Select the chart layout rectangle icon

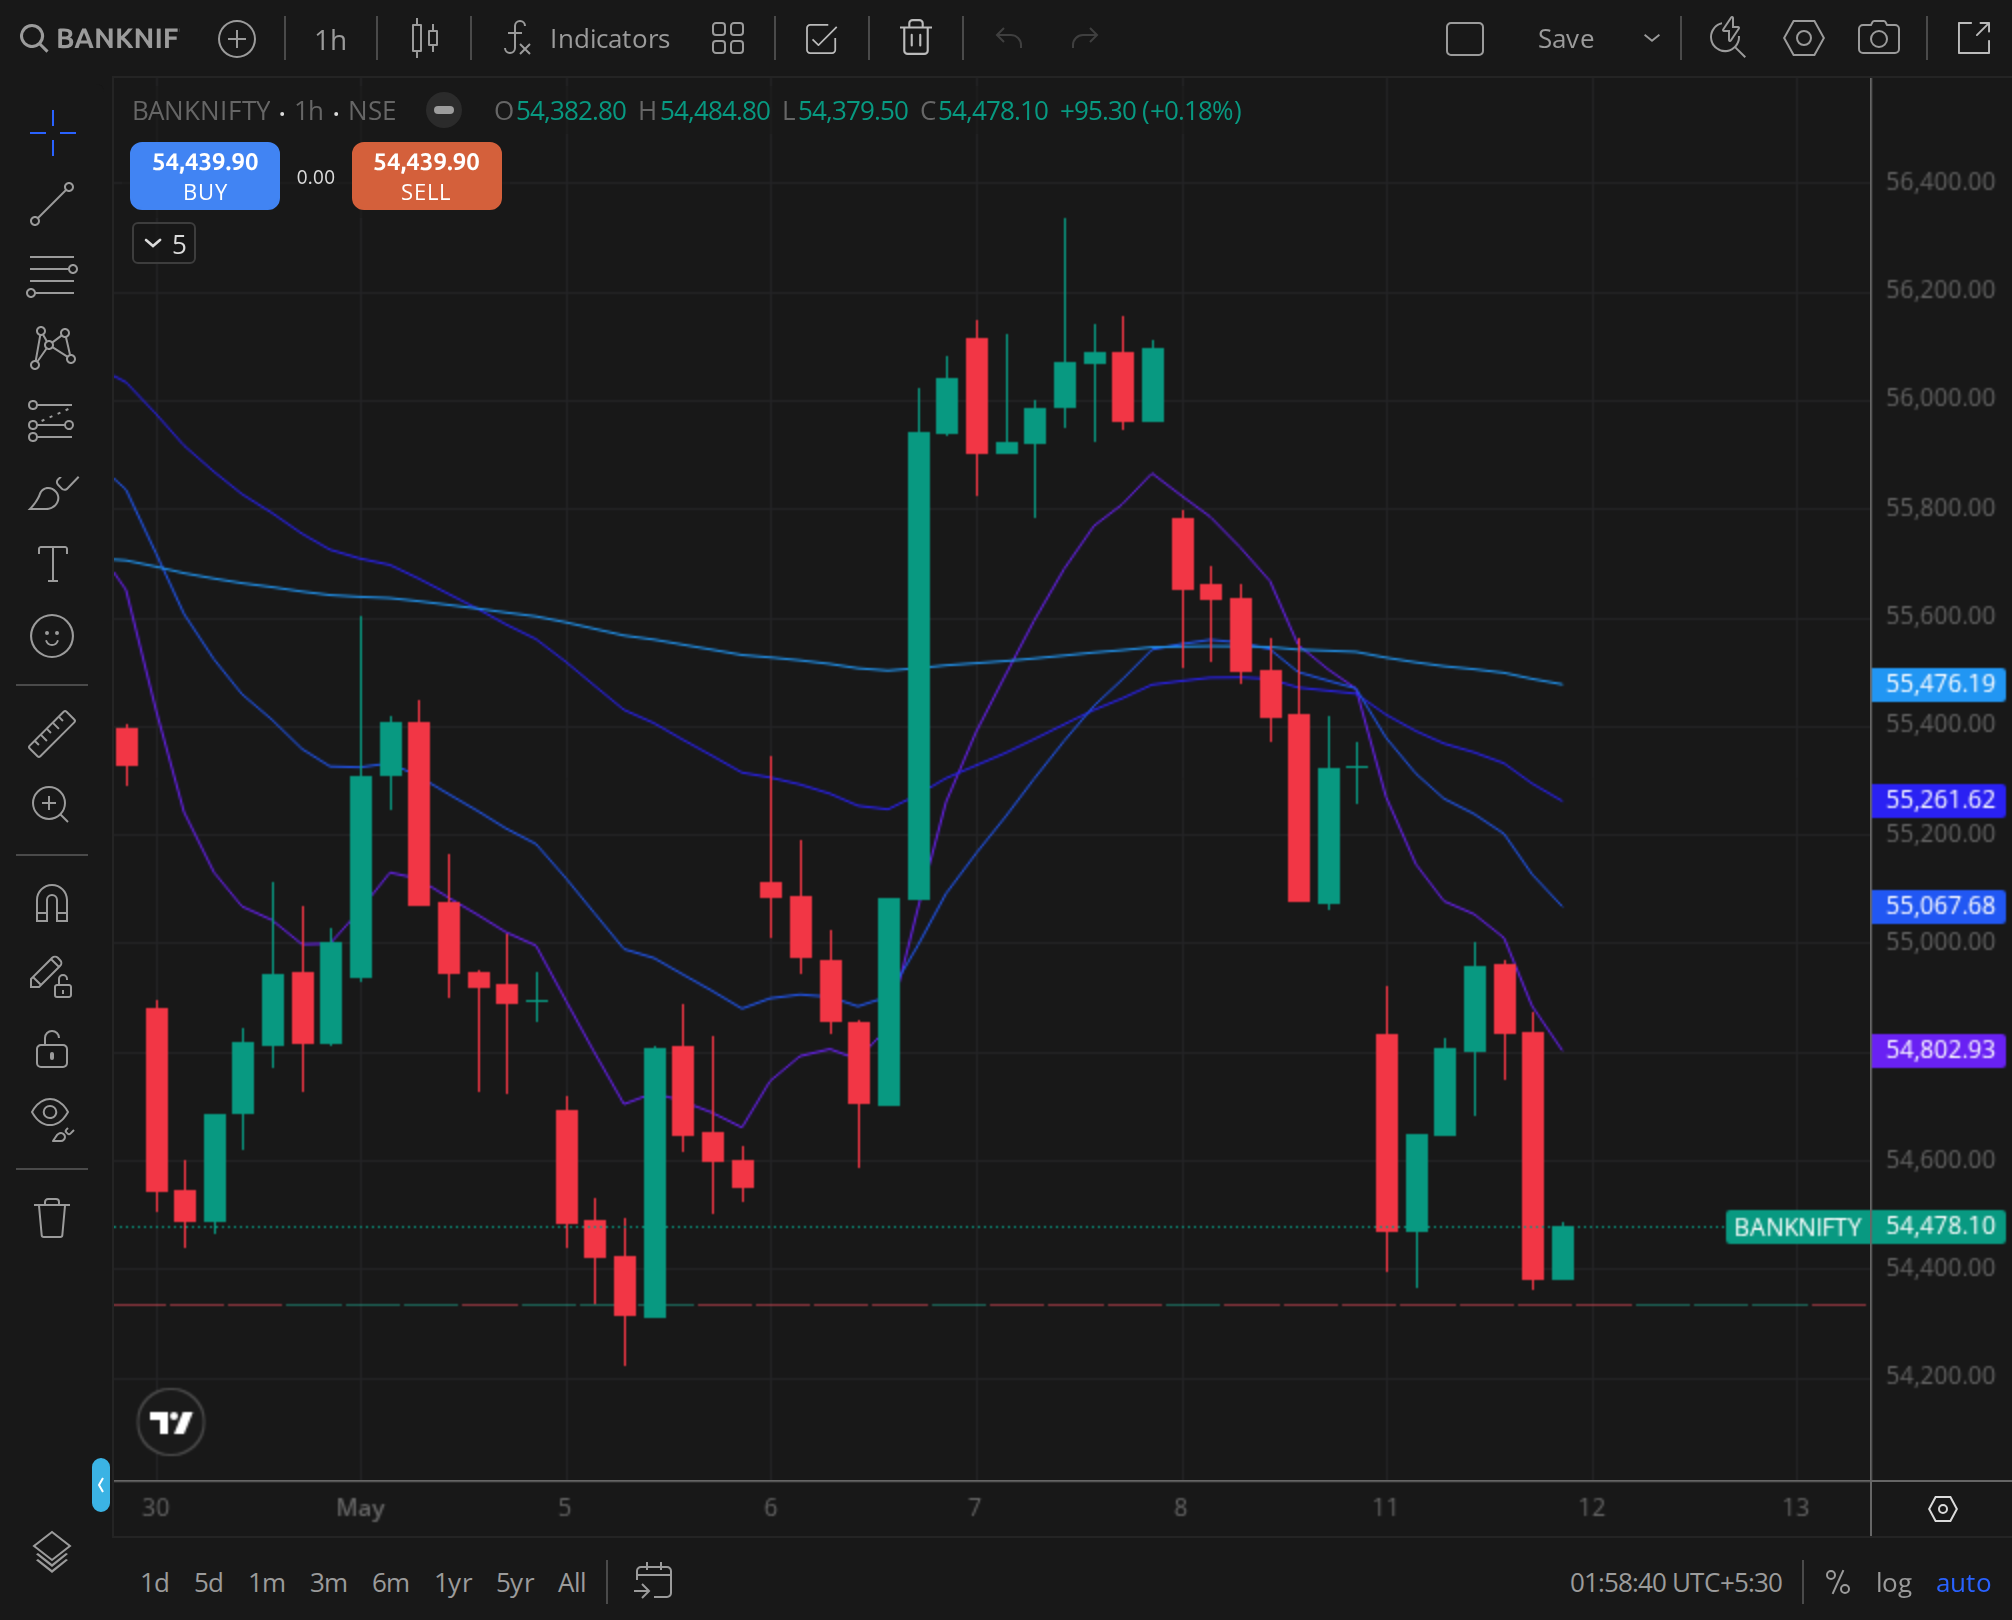coord(1464,39)
